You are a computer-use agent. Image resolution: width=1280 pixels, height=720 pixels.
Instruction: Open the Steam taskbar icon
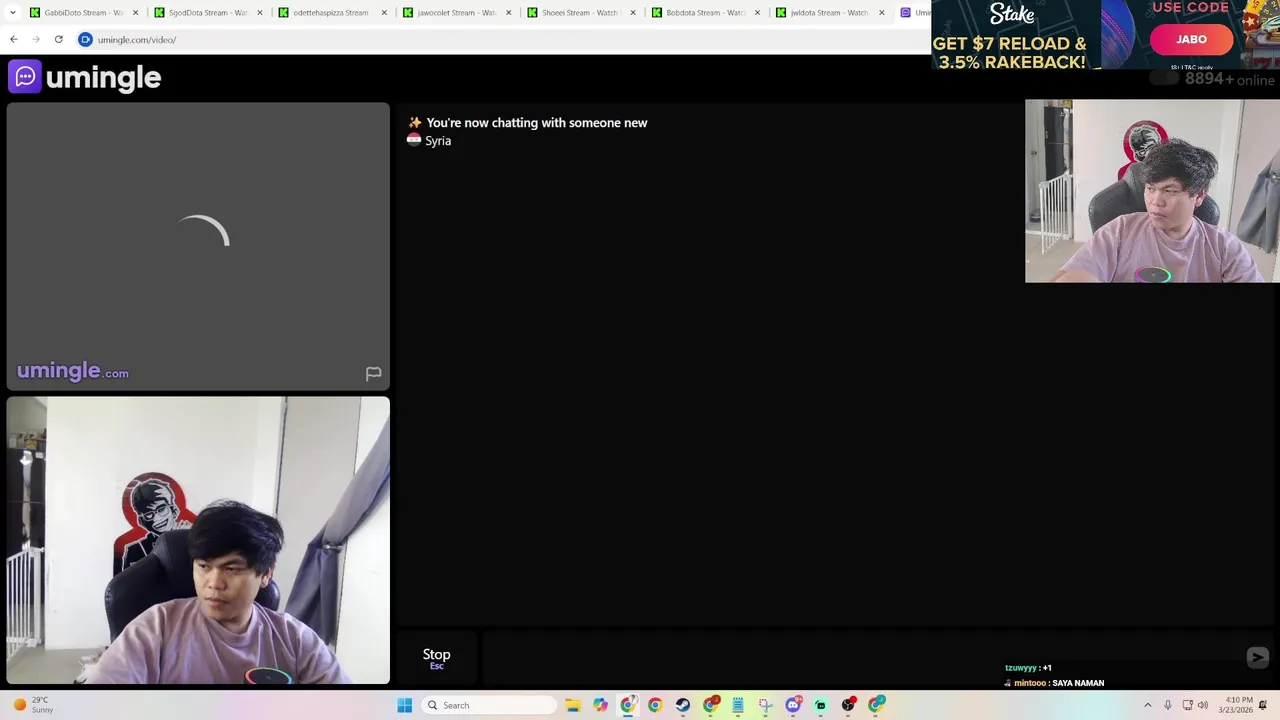tap(682, 705)
